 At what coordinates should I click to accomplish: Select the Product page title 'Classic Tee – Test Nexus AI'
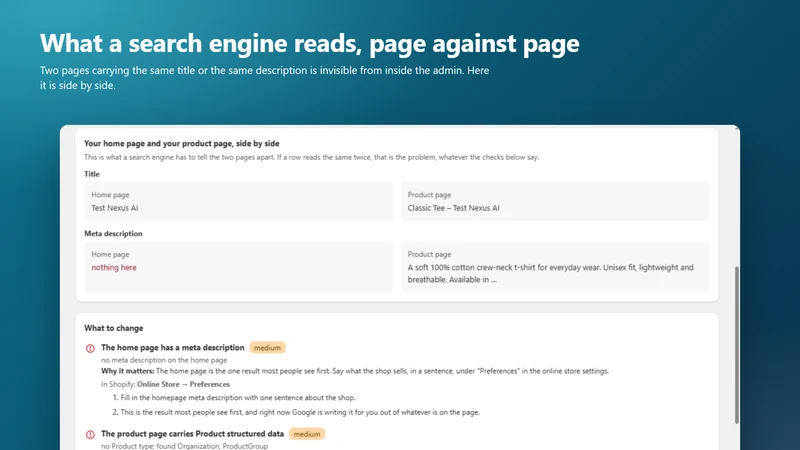(453, 208)
